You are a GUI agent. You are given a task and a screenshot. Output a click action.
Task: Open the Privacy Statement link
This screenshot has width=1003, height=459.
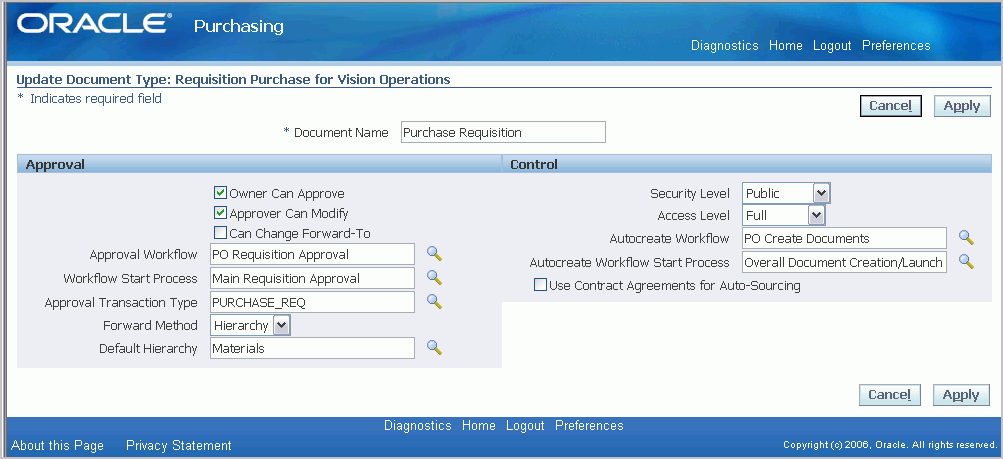[x=178, y=446]
